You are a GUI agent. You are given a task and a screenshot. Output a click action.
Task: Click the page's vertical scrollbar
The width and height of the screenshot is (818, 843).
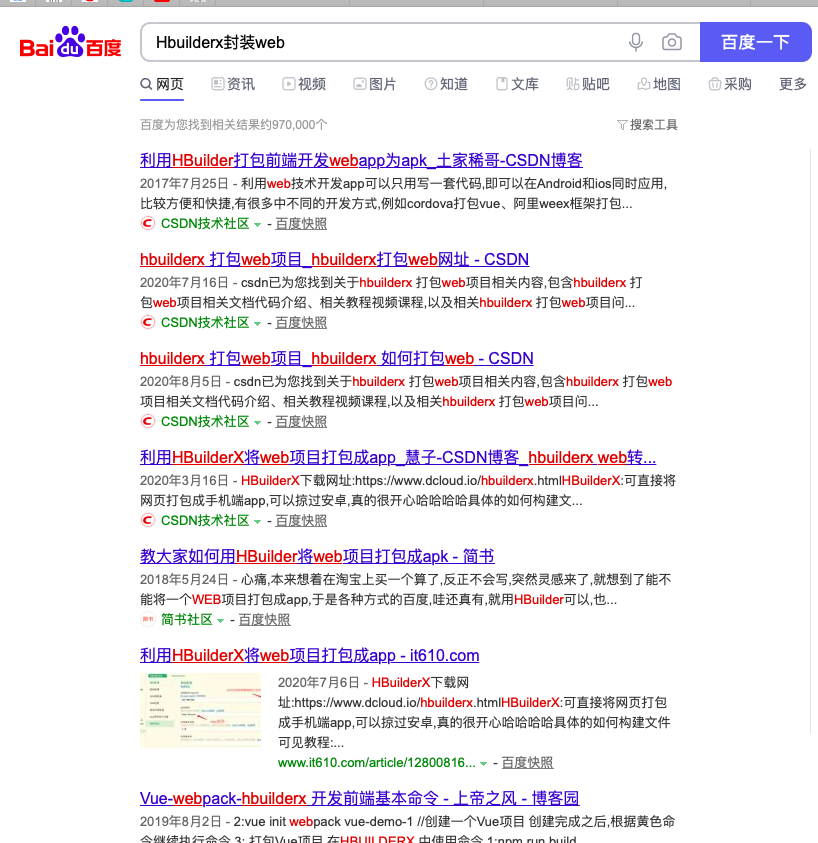point(811,441)
